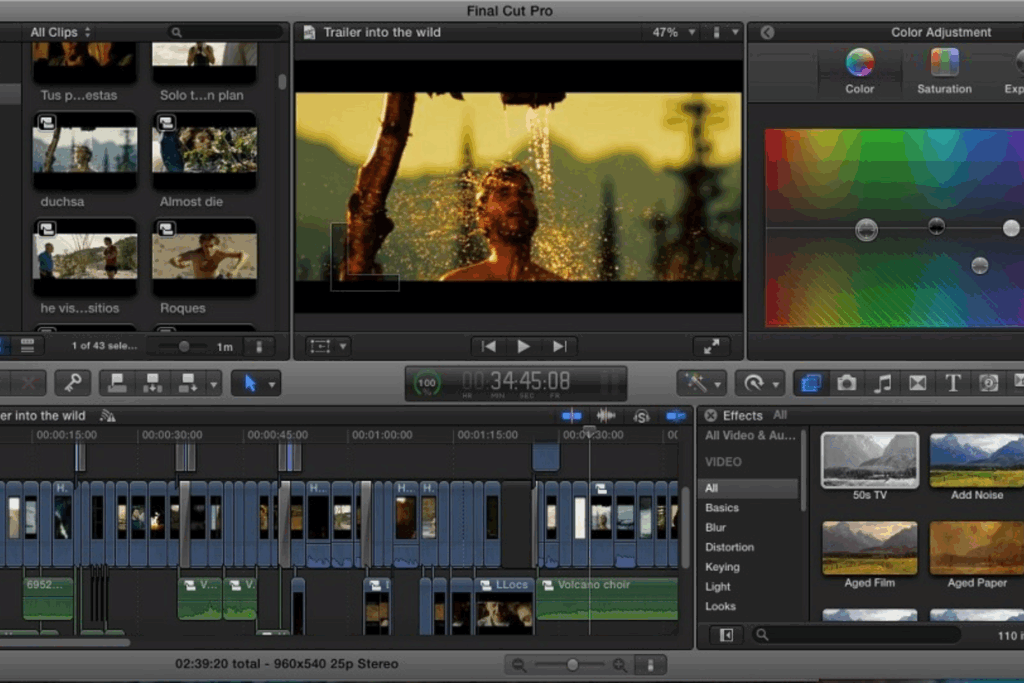
Task: Click the connect clip to primary storyline icon
Action: coord(118,383)
